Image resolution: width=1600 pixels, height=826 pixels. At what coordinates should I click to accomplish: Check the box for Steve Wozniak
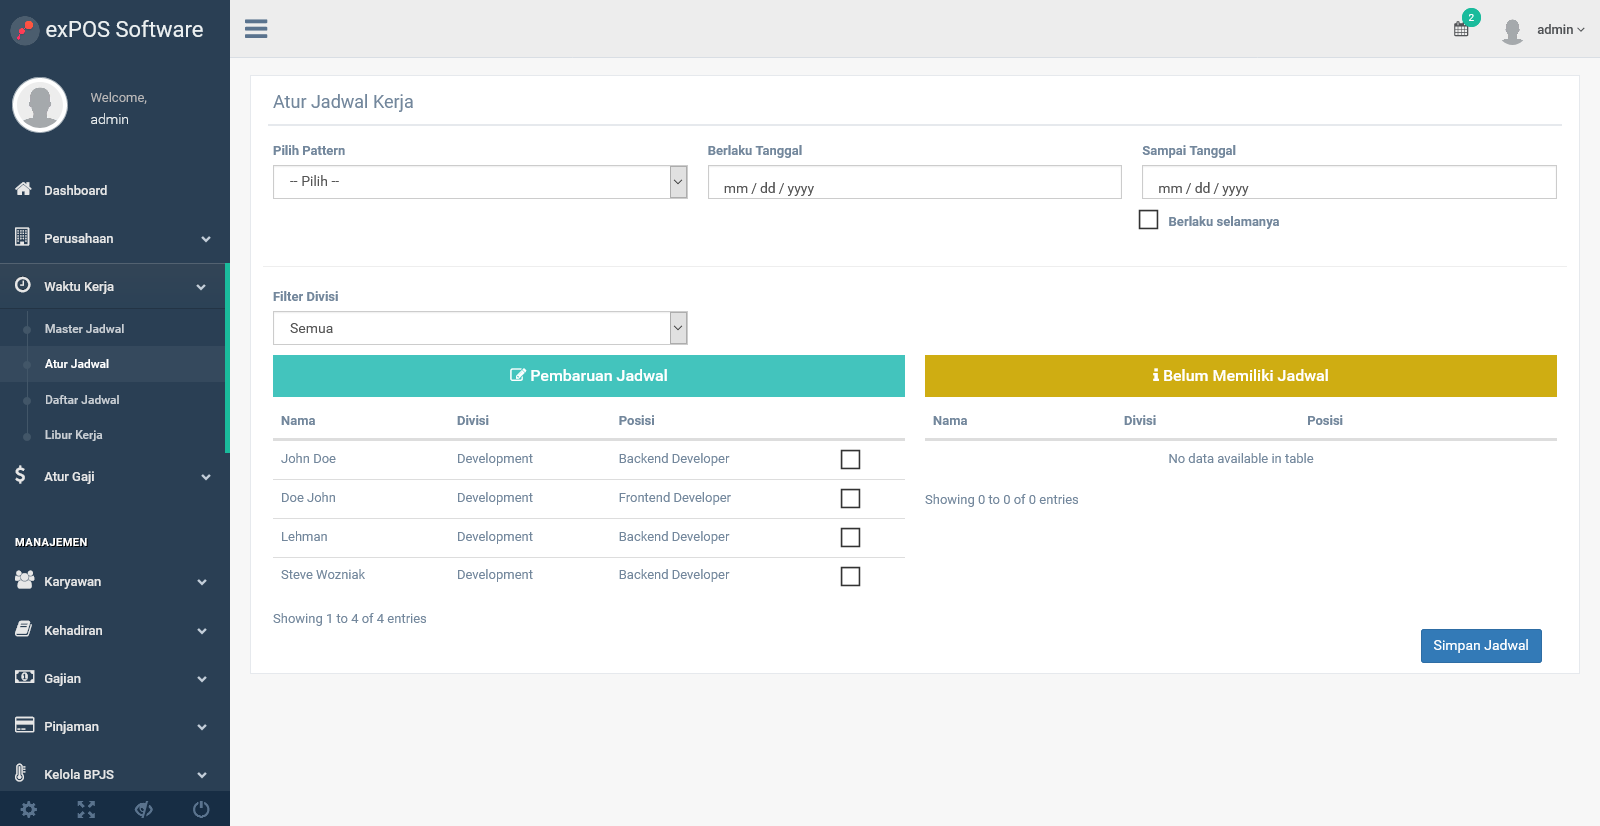pyautogui.click(x=850, y=576)
